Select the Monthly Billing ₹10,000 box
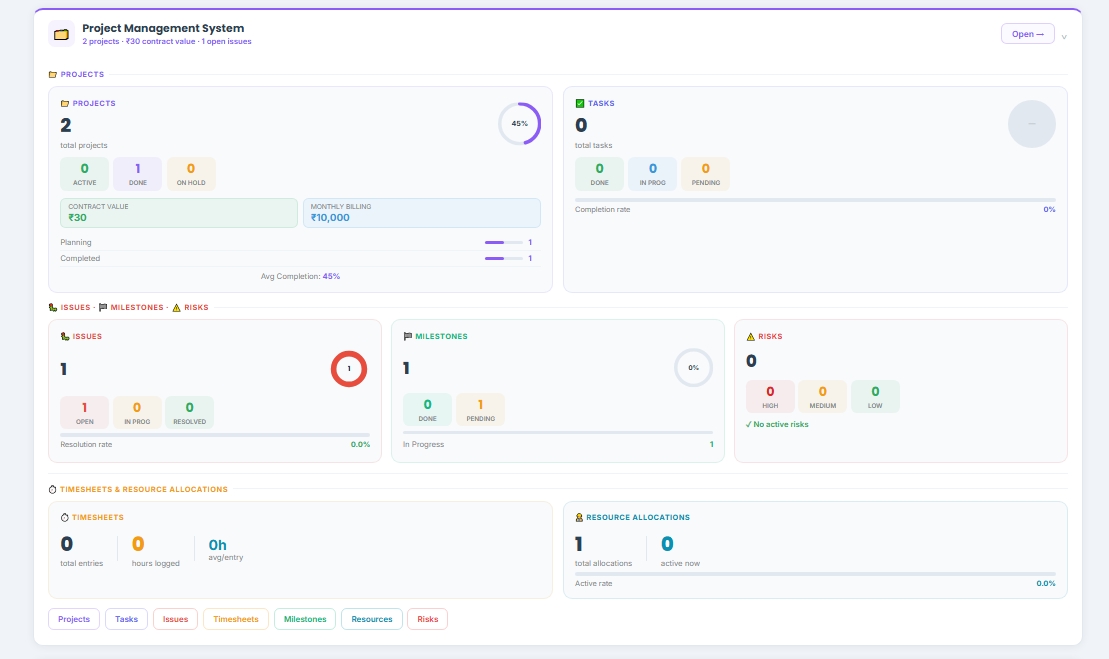The height and width of the screenshot is (659, 1109). 422,213
